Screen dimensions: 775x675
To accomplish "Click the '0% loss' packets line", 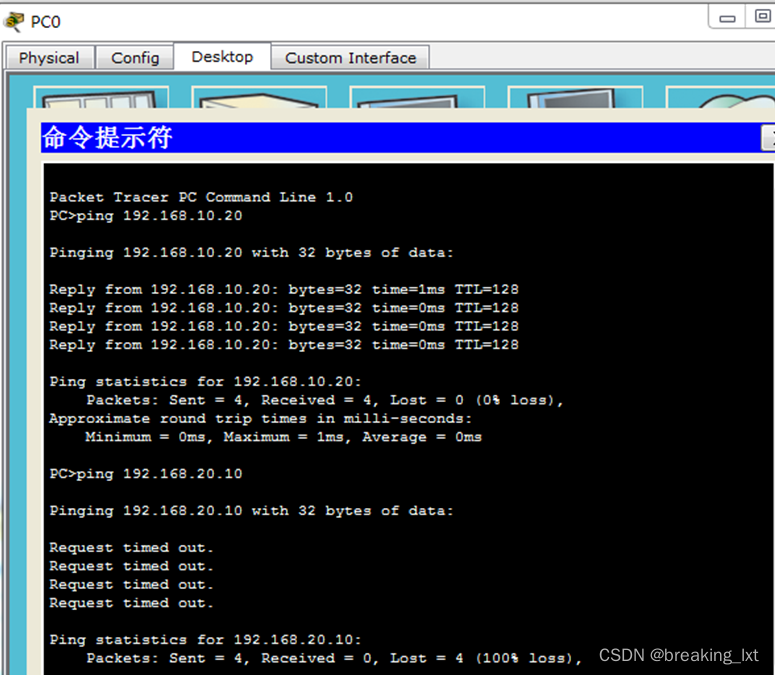I will tap(325, 400).
